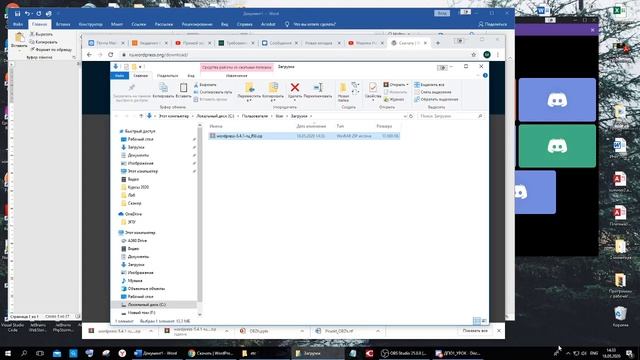Click the Имя (Name) column header

(216, 126)
